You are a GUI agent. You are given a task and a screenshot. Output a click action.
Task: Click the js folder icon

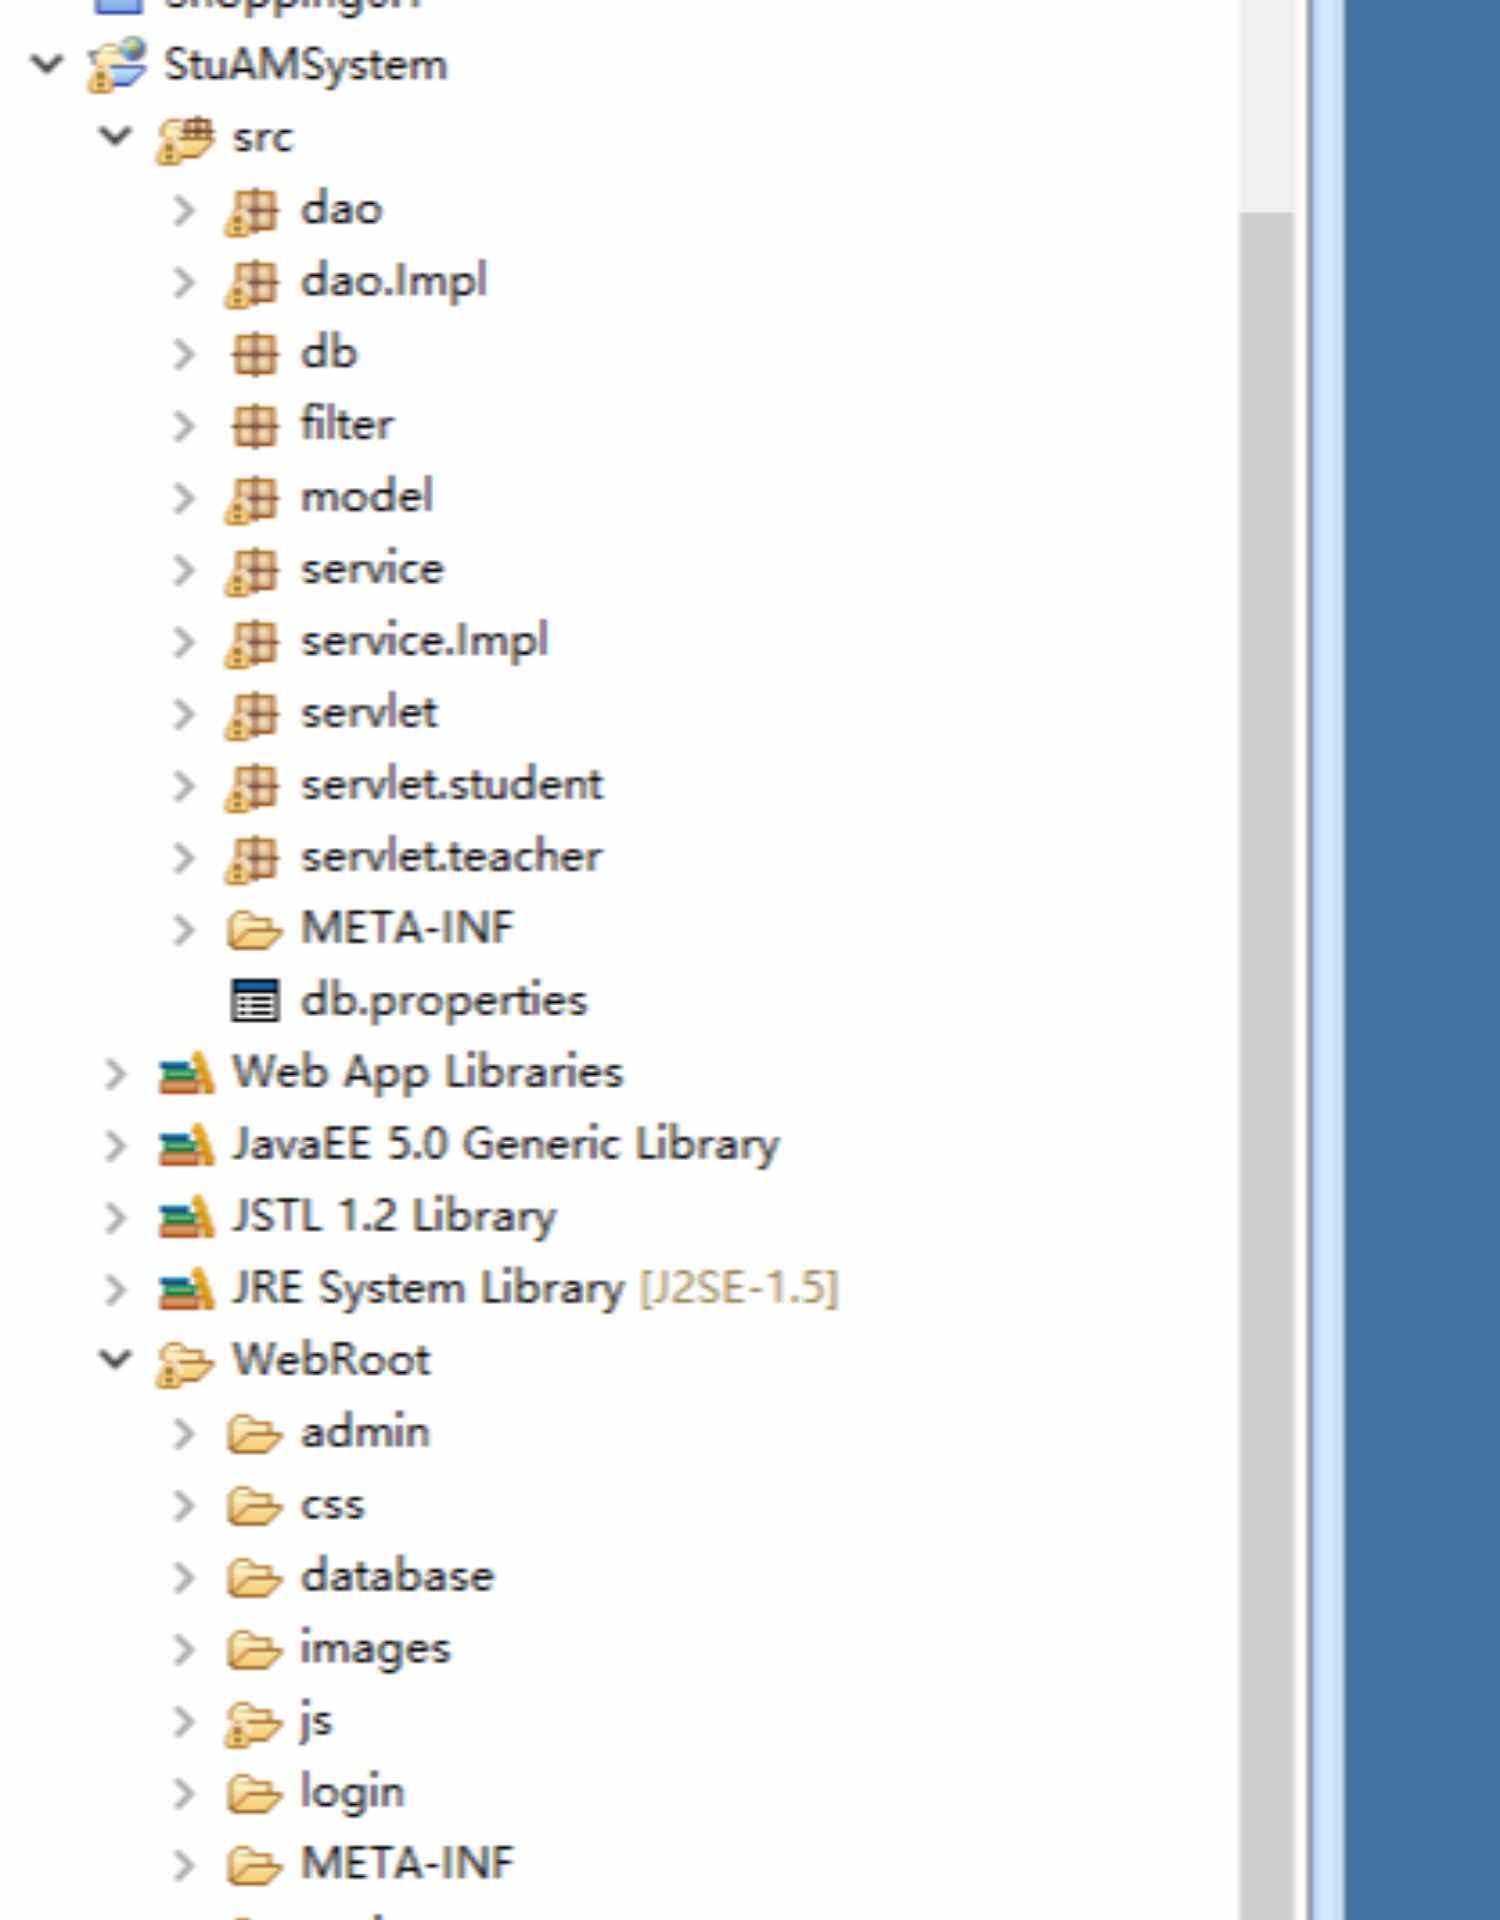pos(253,1723)
